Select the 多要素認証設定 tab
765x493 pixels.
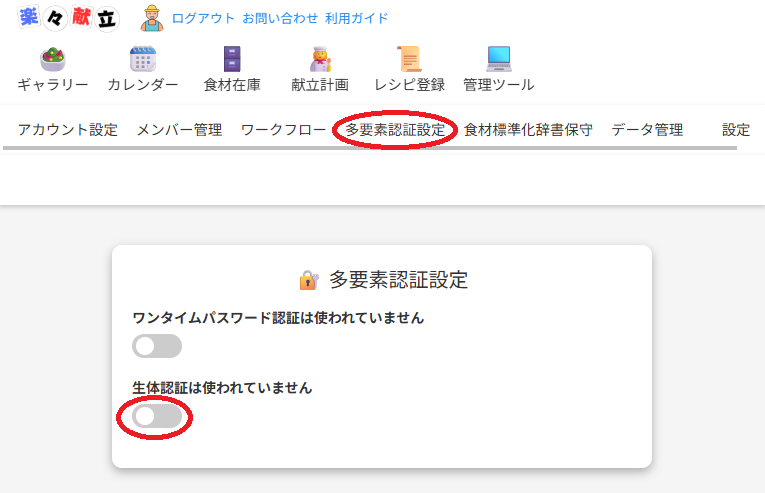tap(395, 130)
